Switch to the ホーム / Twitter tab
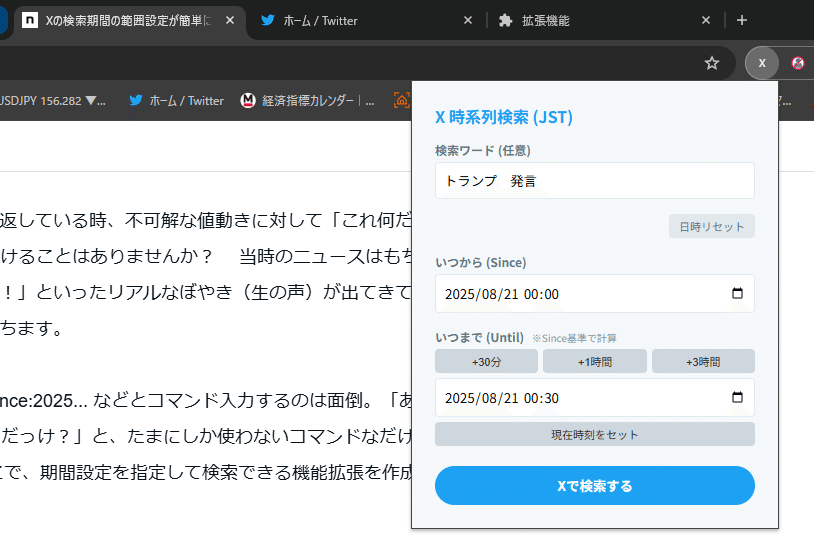Screen dimensions: 814x538 pyautogui.click(x=366, y=20)
